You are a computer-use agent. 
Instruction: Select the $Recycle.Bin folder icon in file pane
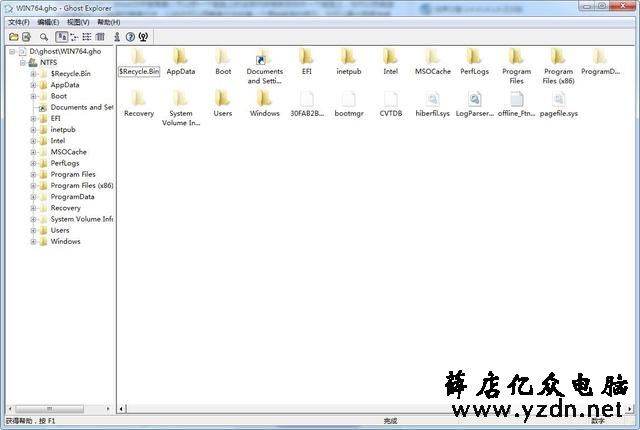139,57
